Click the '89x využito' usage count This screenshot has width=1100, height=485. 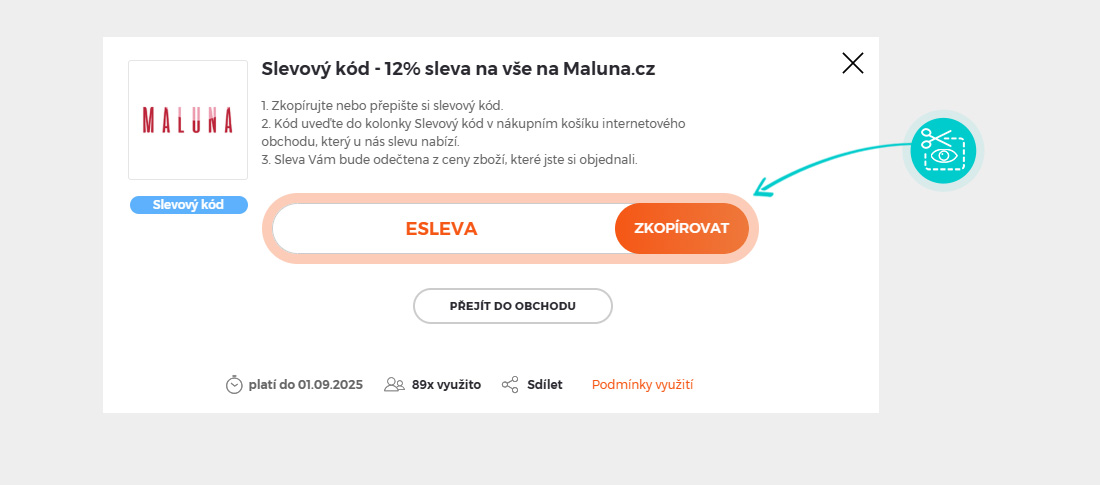click(x=446, y=385)
